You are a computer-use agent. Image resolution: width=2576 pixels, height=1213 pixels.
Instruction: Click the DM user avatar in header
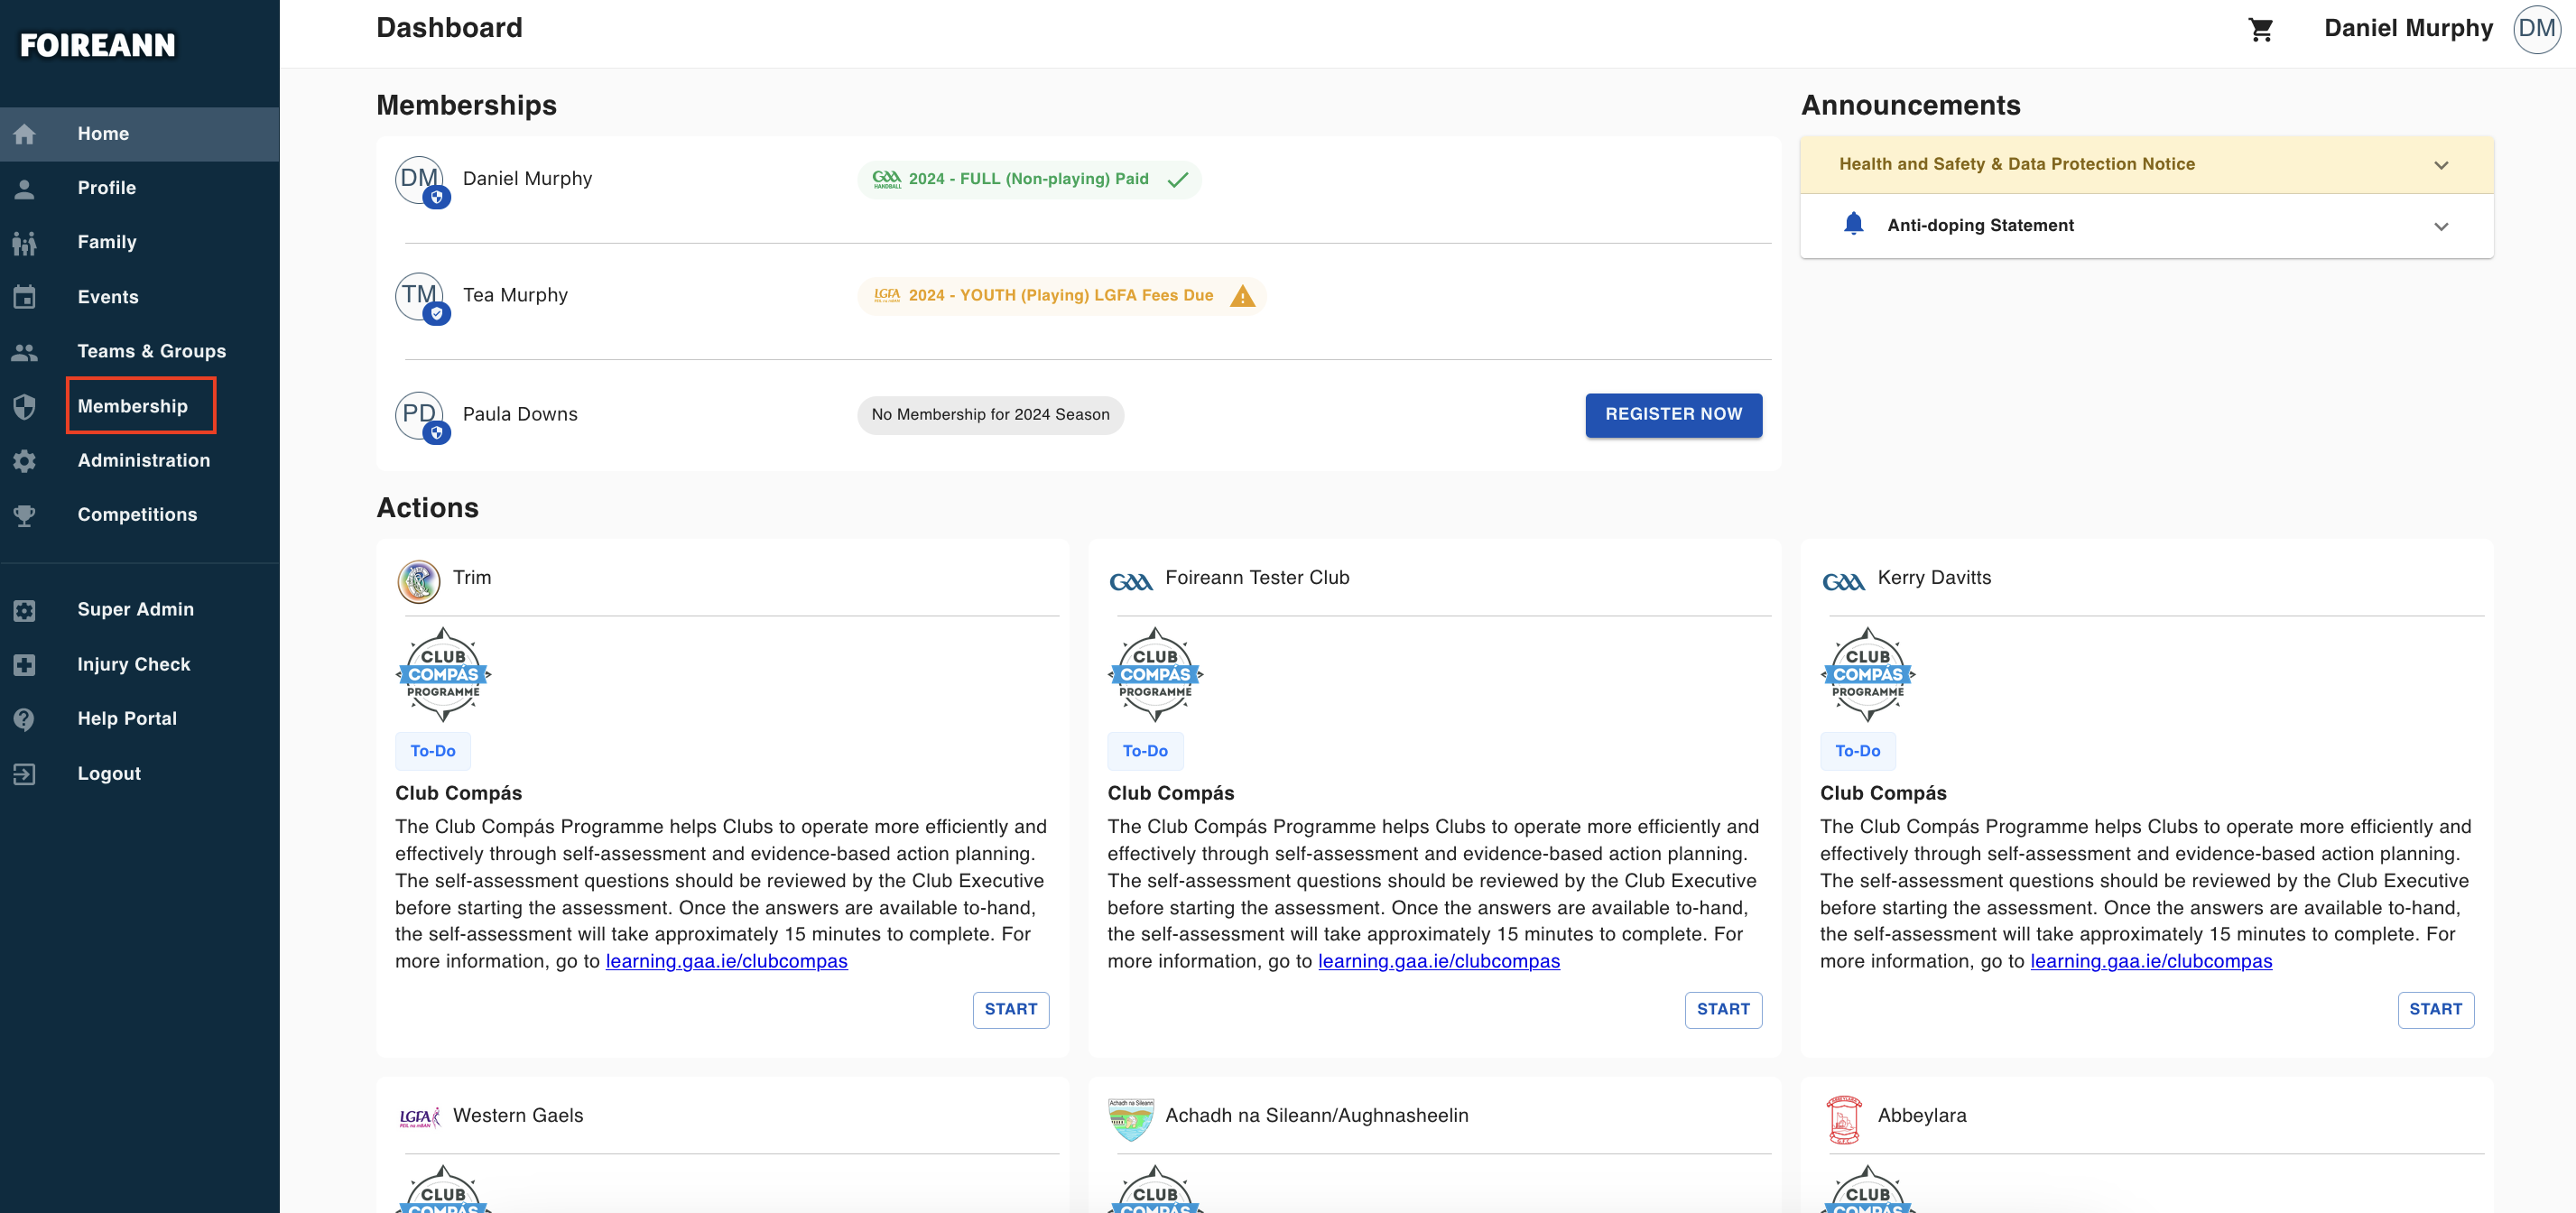click(2536, 28)
